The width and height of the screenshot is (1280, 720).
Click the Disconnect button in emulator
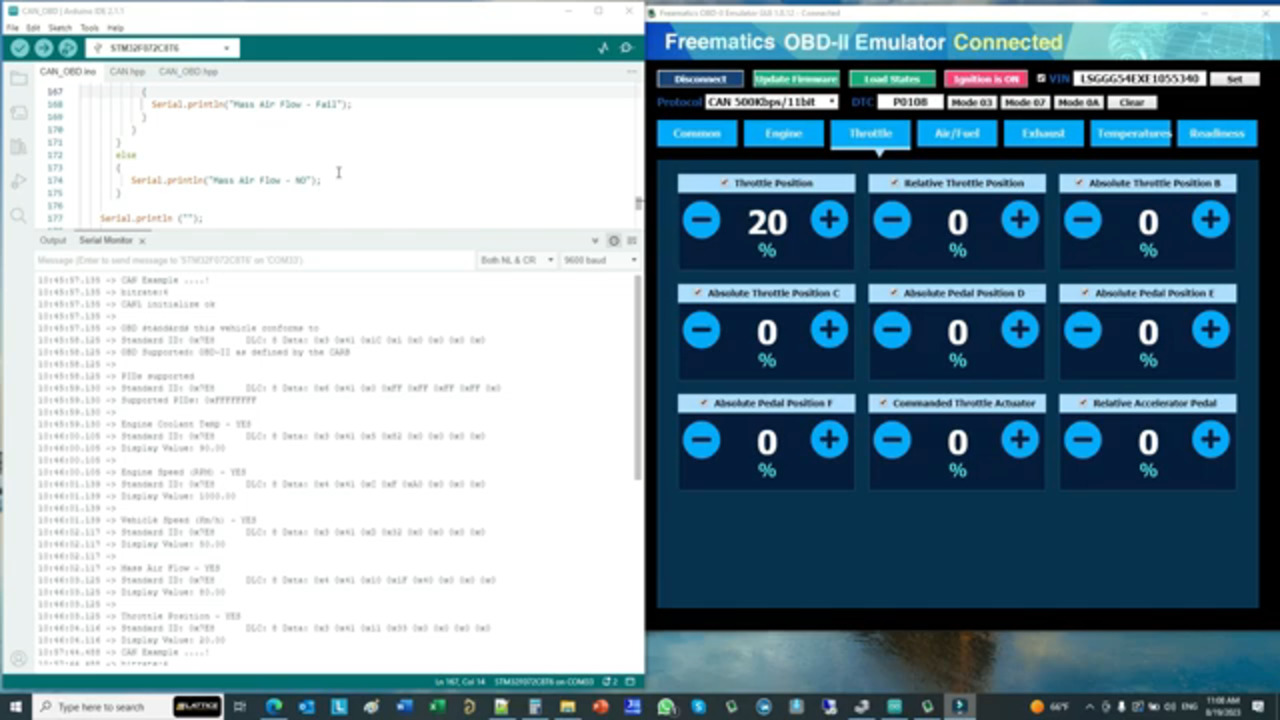700,79
